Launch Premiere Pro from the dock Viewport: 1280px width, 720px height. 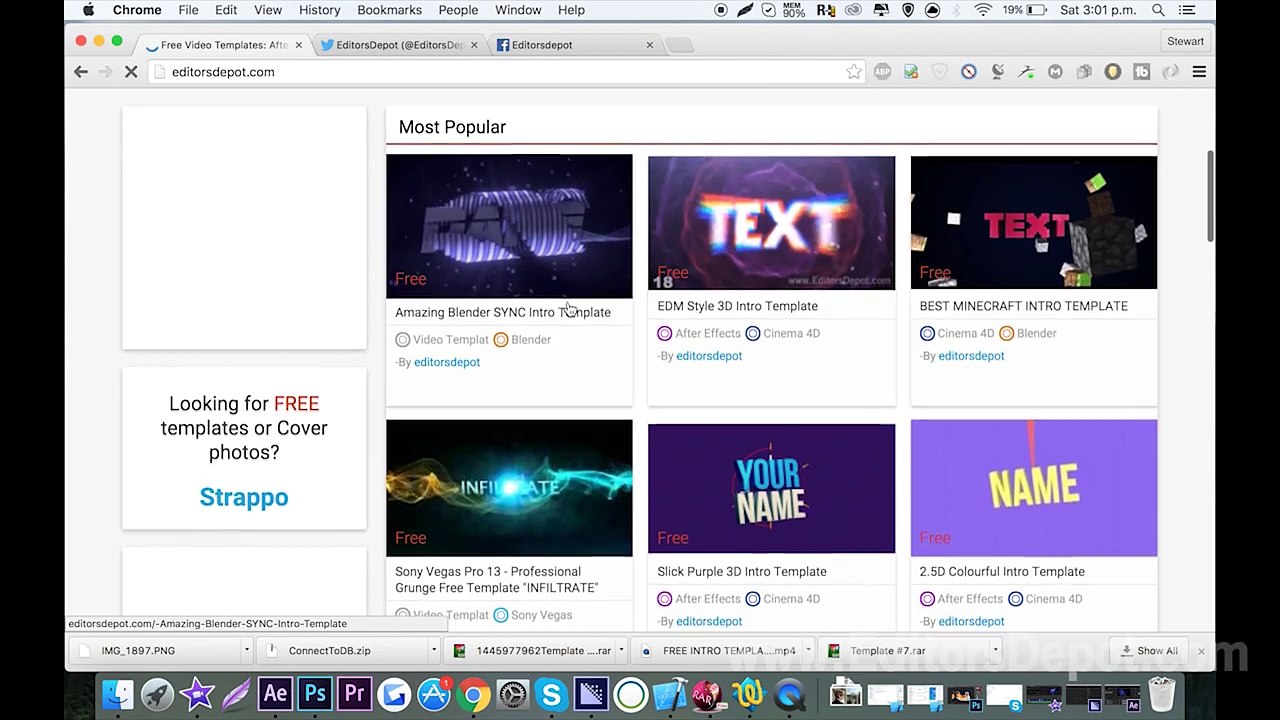coord(354,694)
